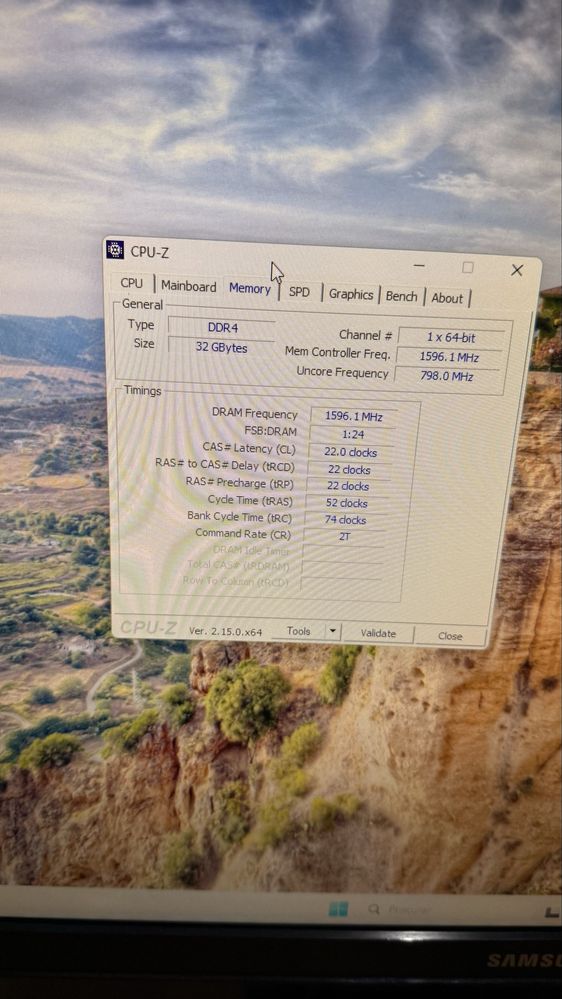Click the Close button at bottom
The width and height of the screenshot is (562, 999).
click(x=450, y=636)
